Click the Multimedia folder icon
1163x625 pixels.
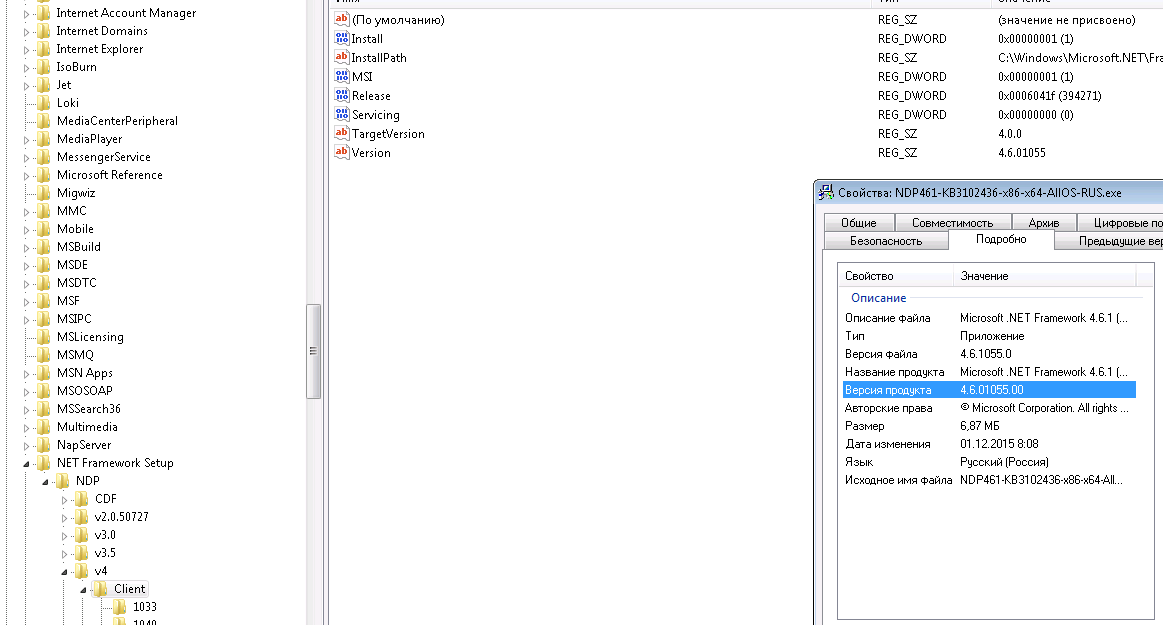(x=45, y=427)
